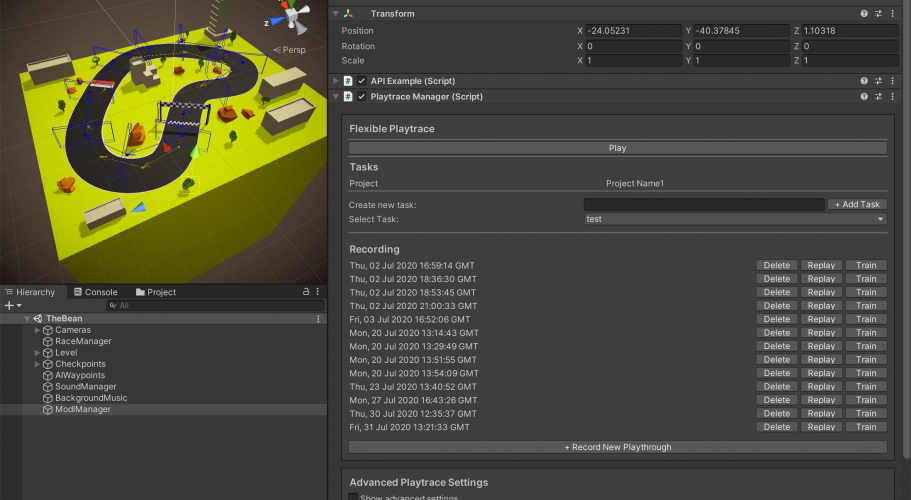The height and width of the screenshot is (500, 911).
Task: Click the SoundManager object cube icon
Action: point(48,387)
